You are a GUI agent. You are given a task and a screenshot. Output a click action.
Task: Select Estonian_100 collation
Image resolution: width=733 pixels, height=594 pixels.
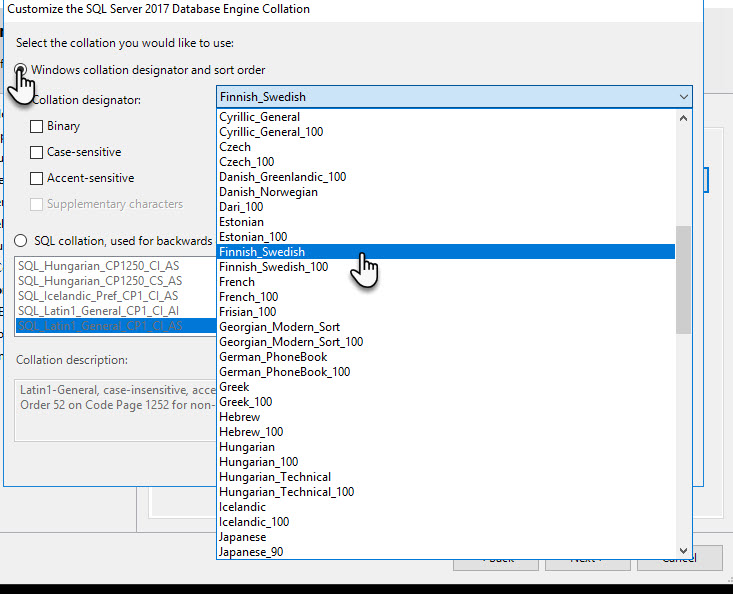click(x=446, y=236)
